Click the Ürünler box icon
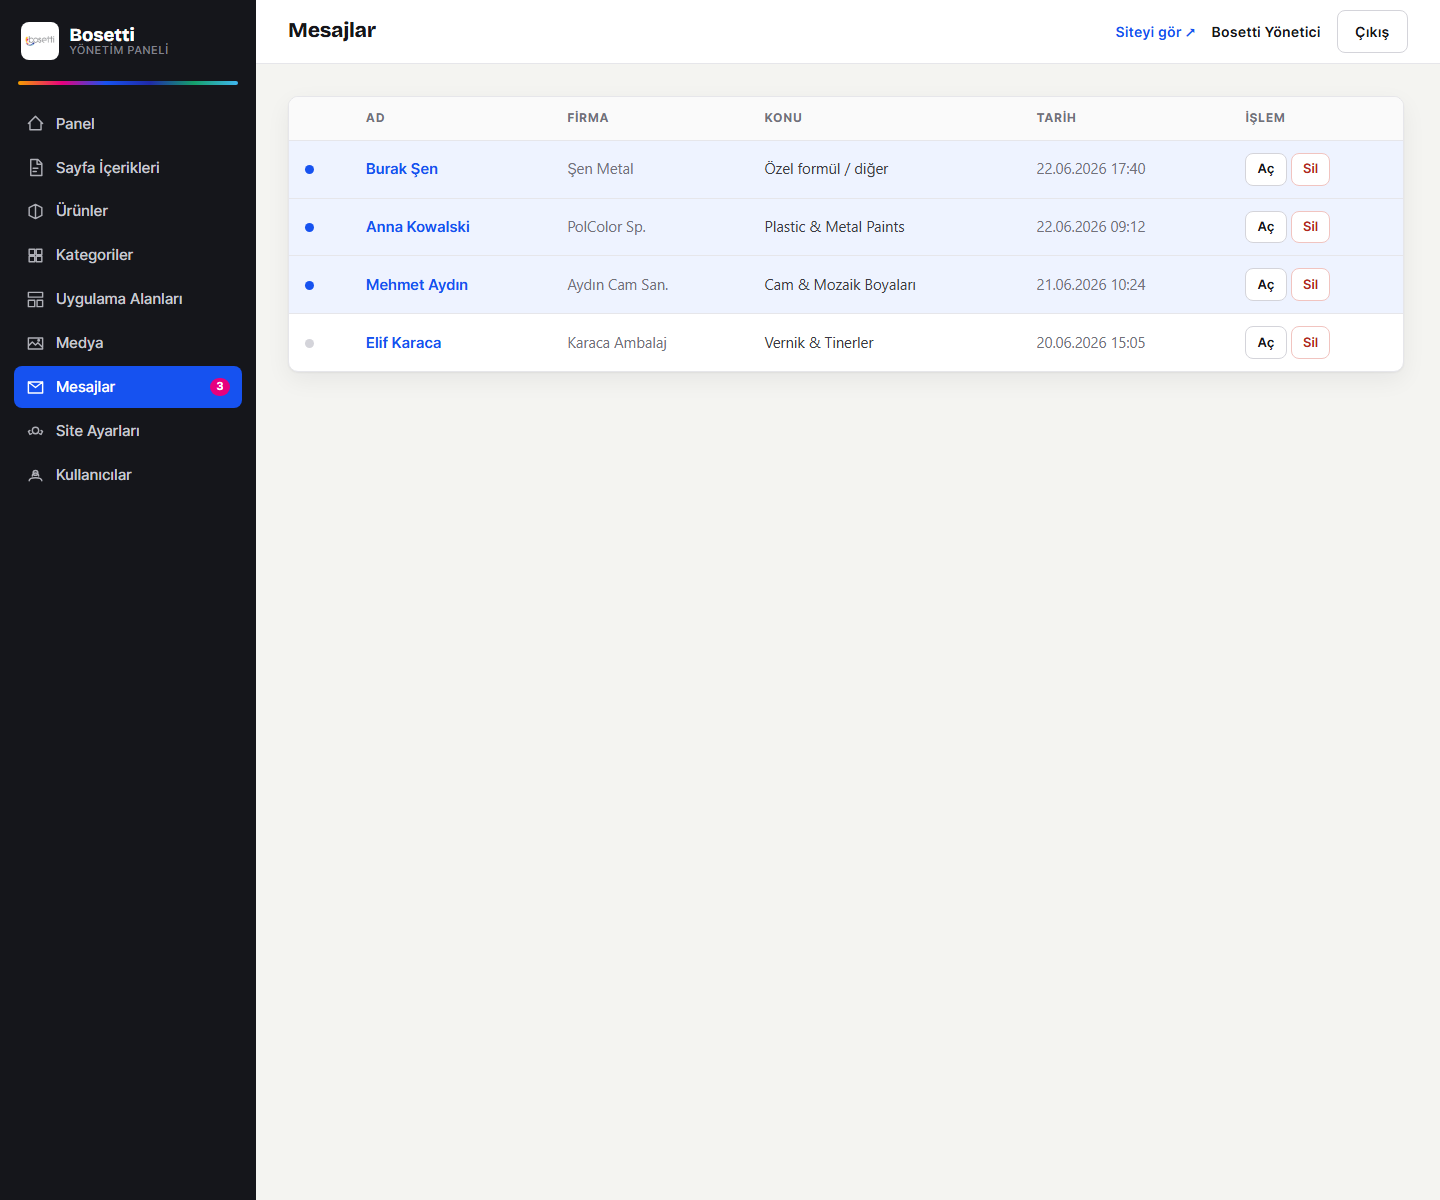1440x1200 pixels. 35,211
